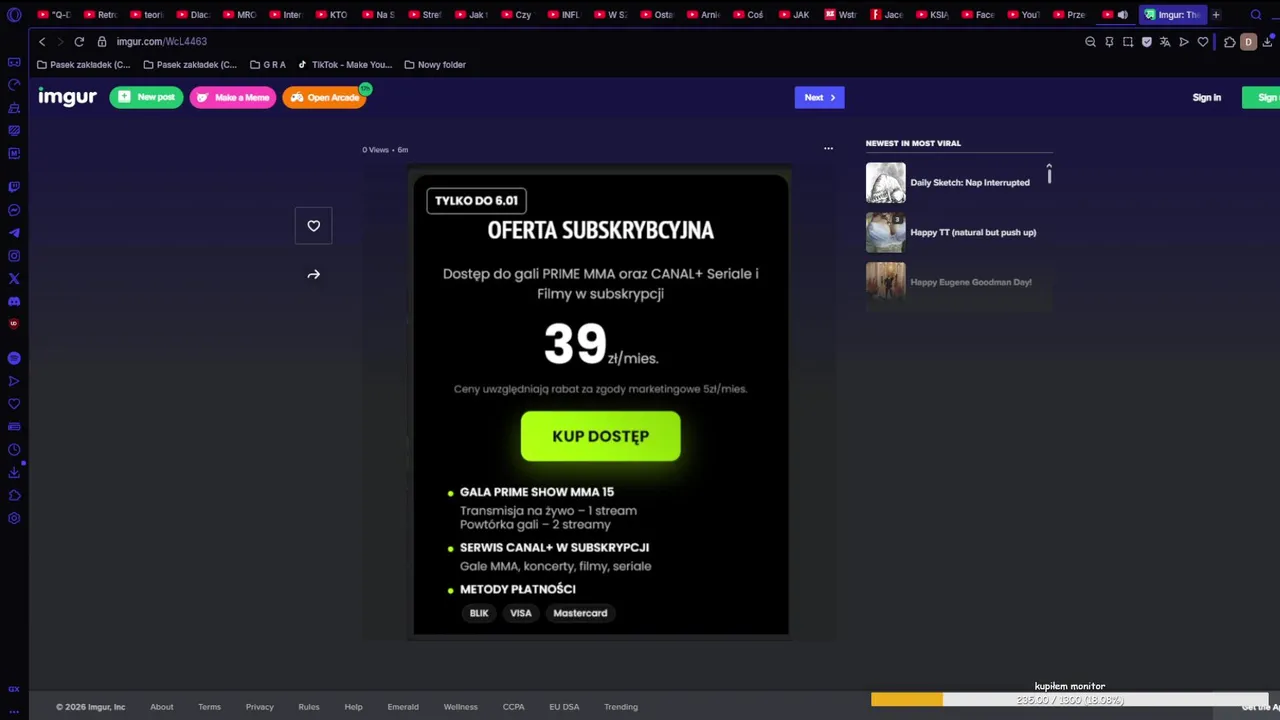Open Messenger in the sidebar
Viewport: 1280px width, 720px height.
click(x=14, y=210)
